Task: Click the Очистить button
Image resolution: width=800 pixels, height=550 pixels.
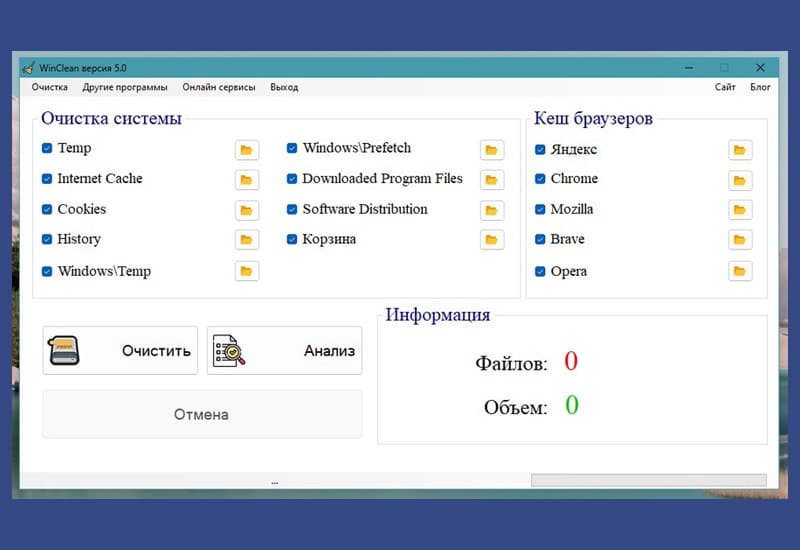Action: tap(120, 351)
